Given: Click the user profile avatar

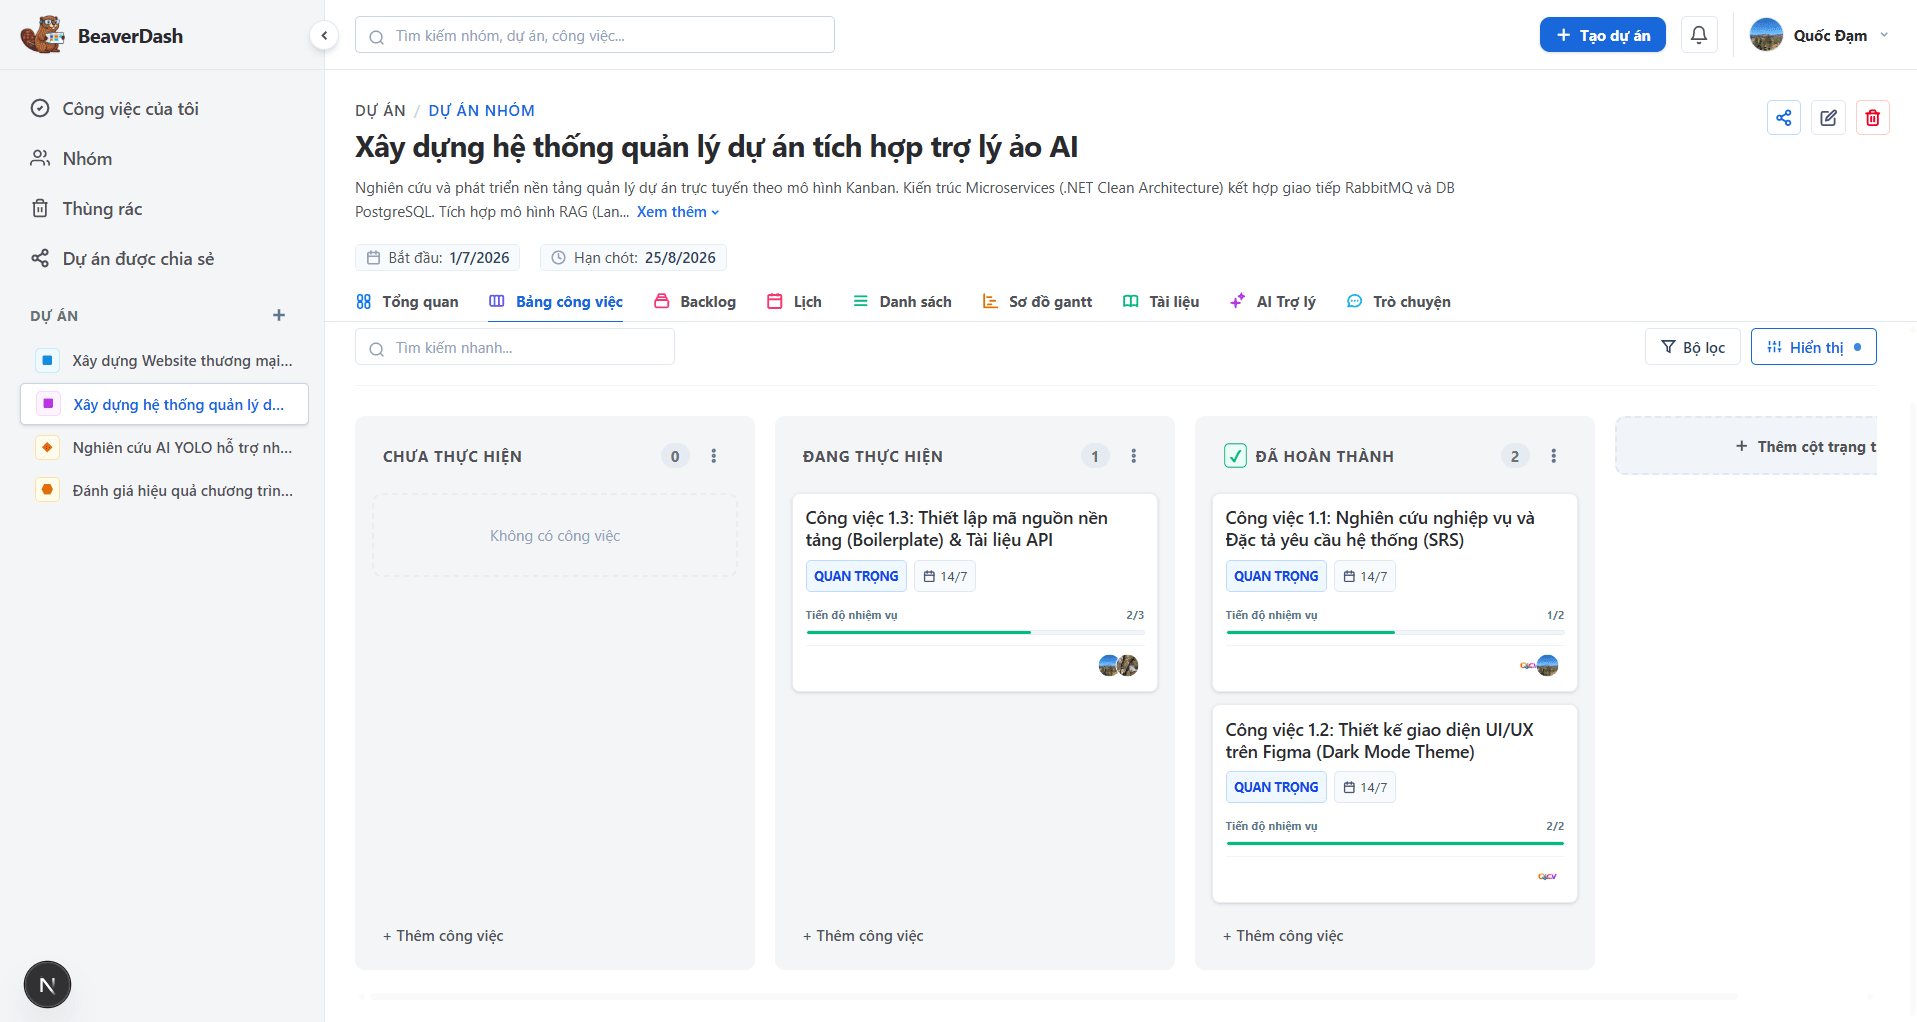Looking at the screenshot, I should [x=1766, y=35].
